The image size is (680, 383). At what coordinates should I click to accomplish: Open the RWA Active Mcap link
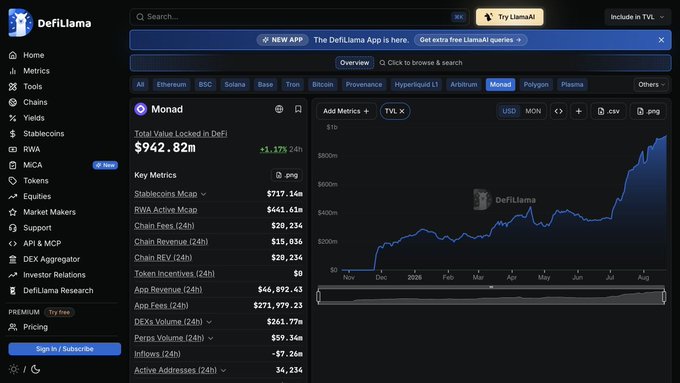pyautogui.click(x=166, y=210)
